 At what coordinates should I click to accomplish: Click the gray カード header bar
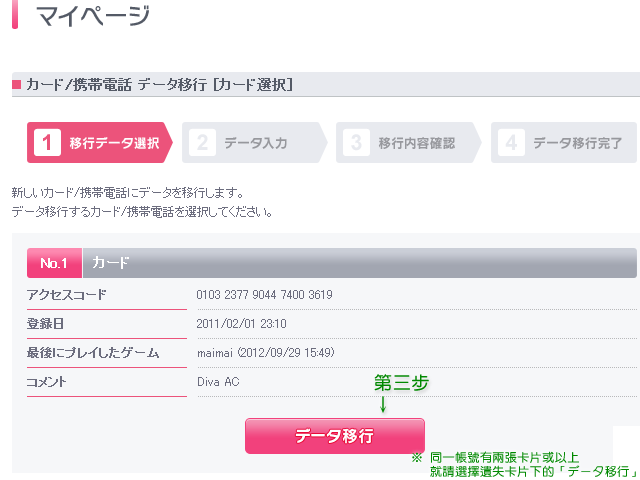tap(360, 263)
